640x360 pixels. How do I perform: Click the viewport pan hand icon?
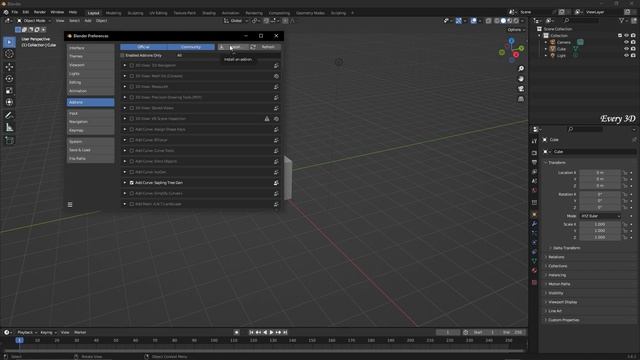[521, 79]
